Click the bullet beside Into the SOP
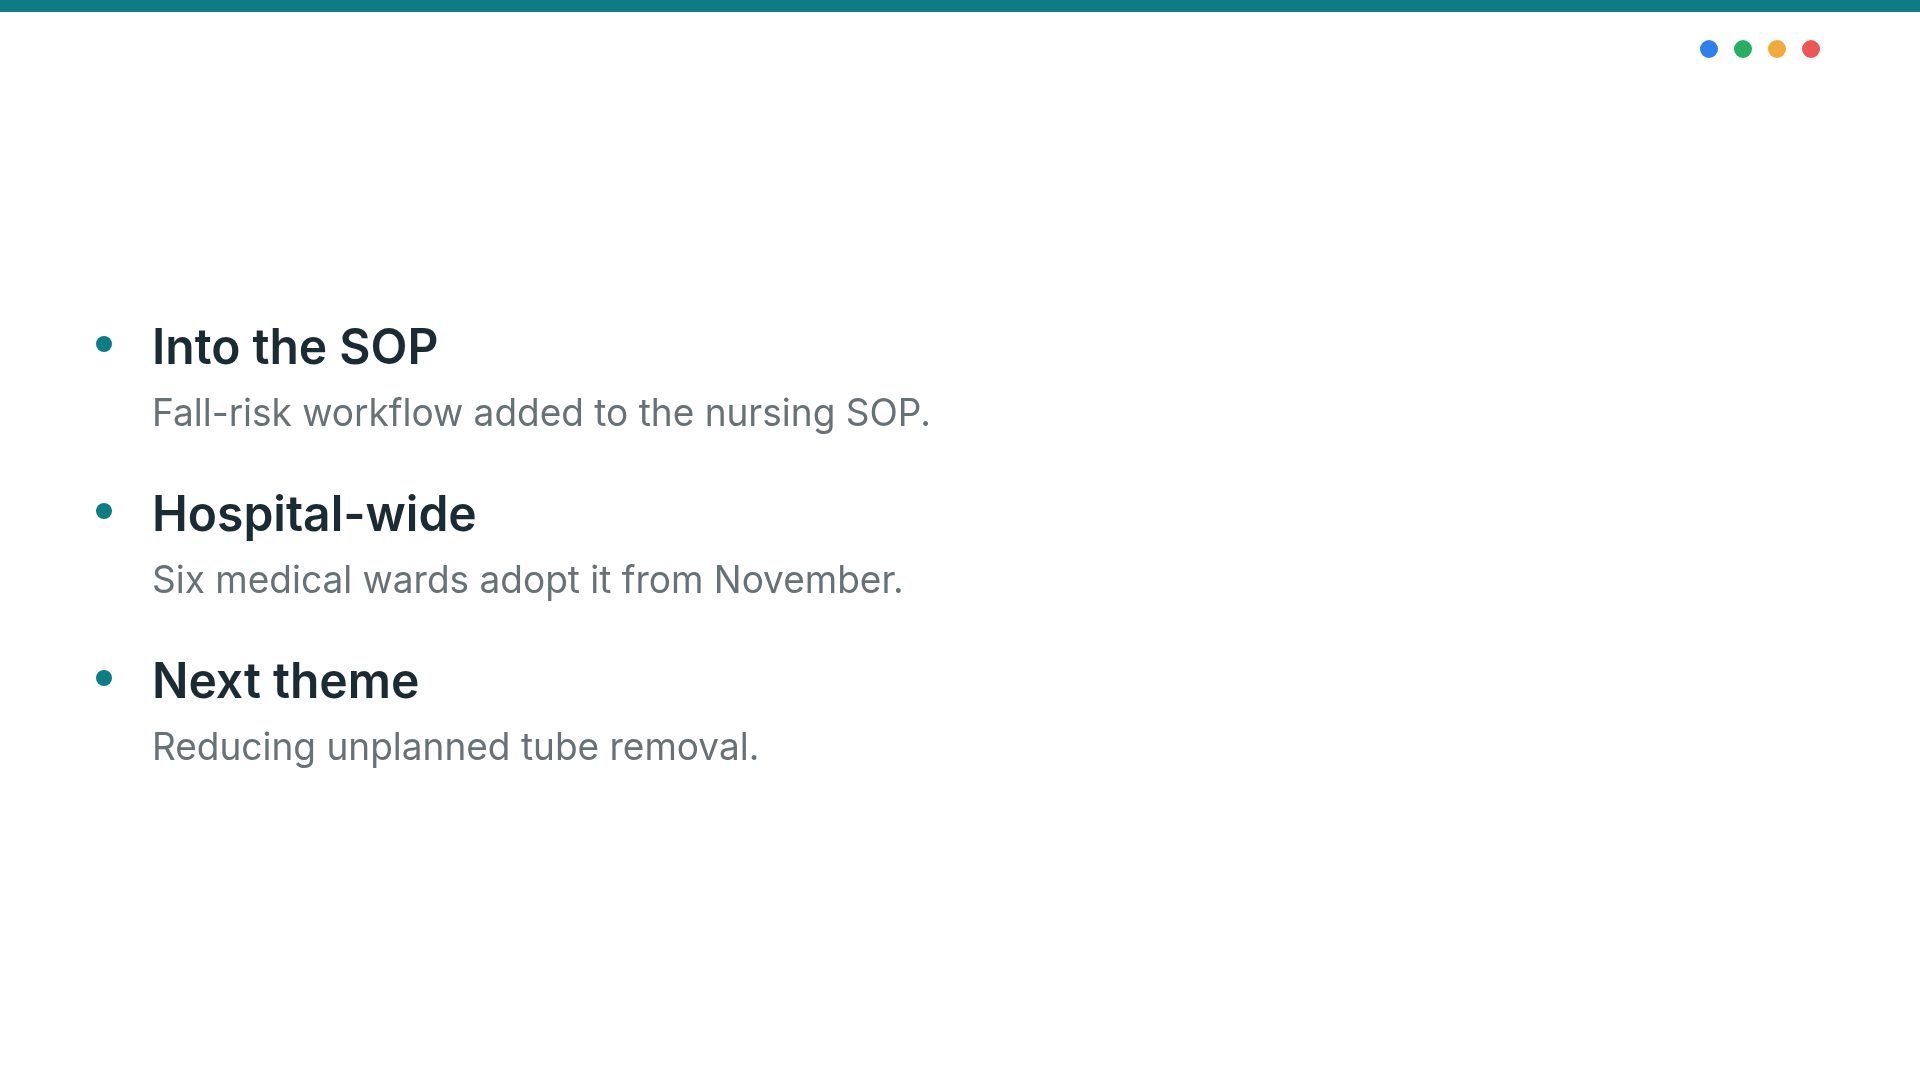Screen dimensions: 1920x1080 (x=104, y=344)
